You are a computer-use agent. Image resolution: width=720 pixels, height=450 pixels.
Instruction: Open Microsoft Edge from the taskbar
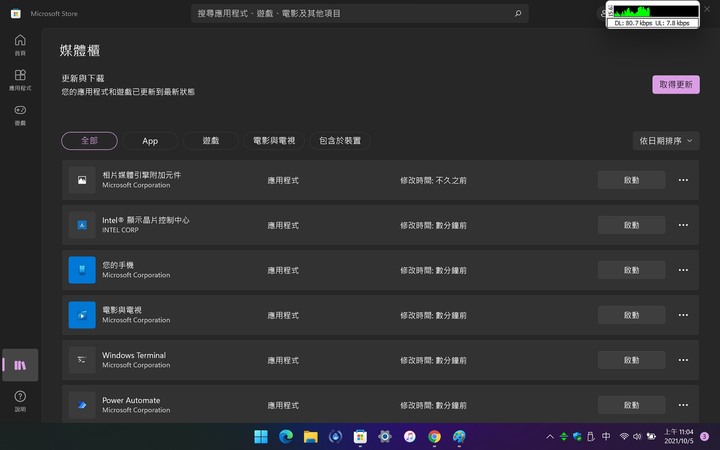286,436
